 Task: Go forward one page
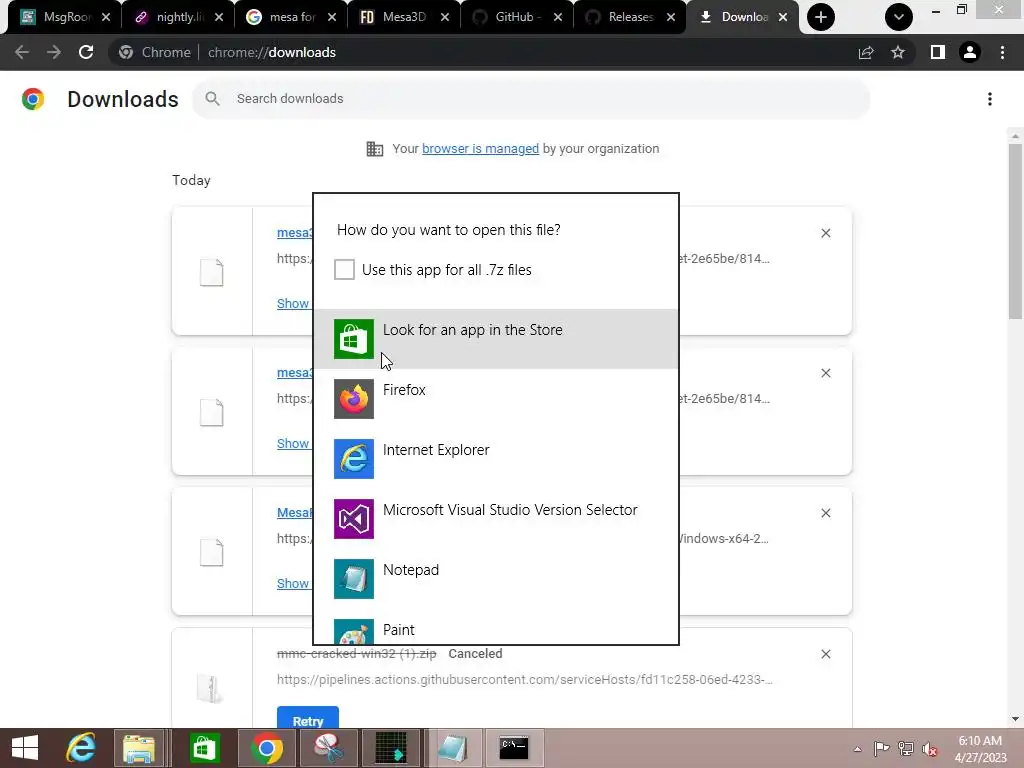click(x=54, y=52)
